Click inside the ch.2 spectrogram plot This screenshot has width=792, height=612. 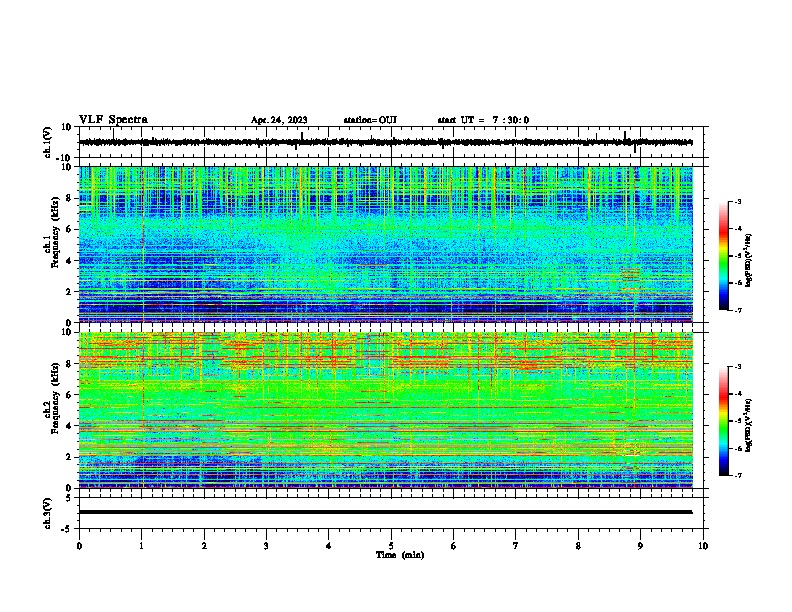(x=386, y=410)
